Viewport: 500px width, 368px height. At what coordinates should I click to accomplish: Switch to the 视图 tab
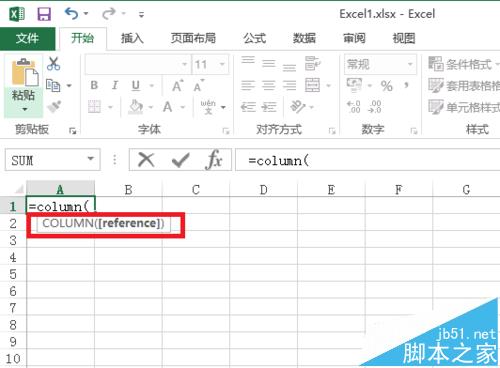[x=404, y=38]
